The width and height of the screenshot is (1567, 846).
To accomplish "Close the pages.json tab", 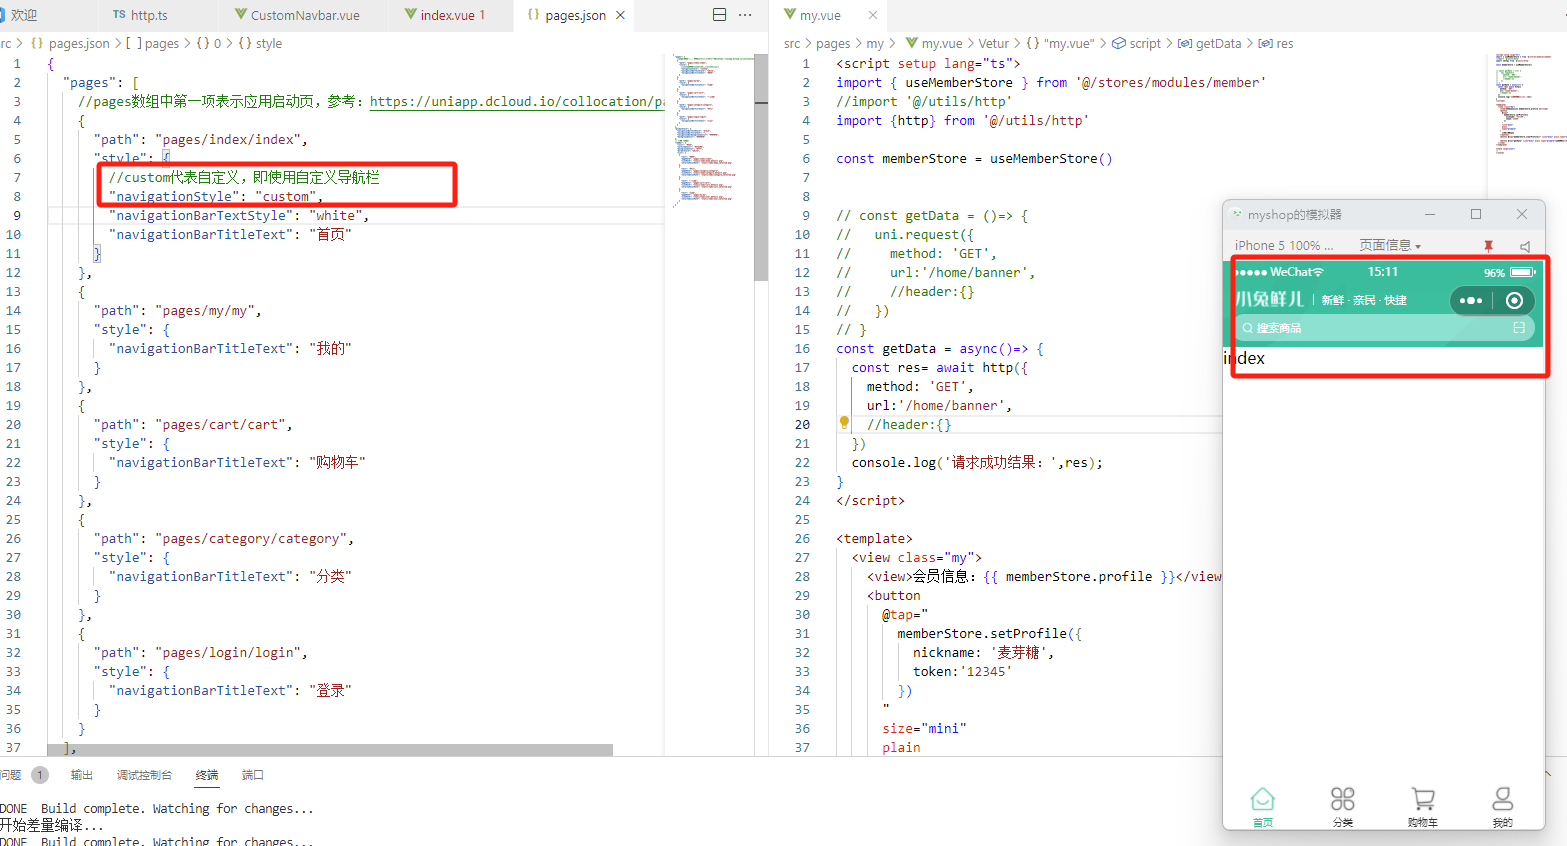I will coord(620,15).
